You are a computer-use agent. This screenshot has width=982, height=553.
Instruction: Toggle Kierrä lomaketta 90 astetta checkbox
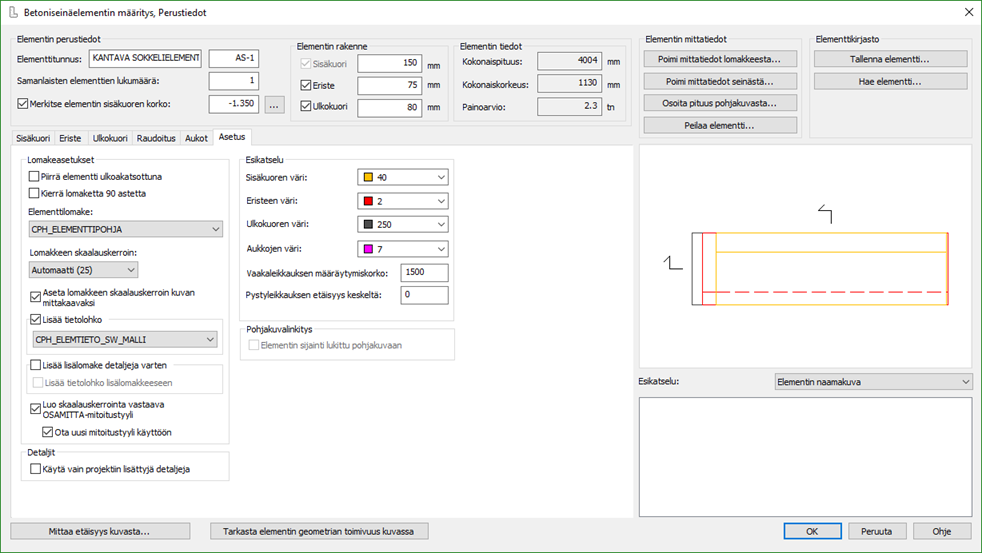[x=35, y=193]
